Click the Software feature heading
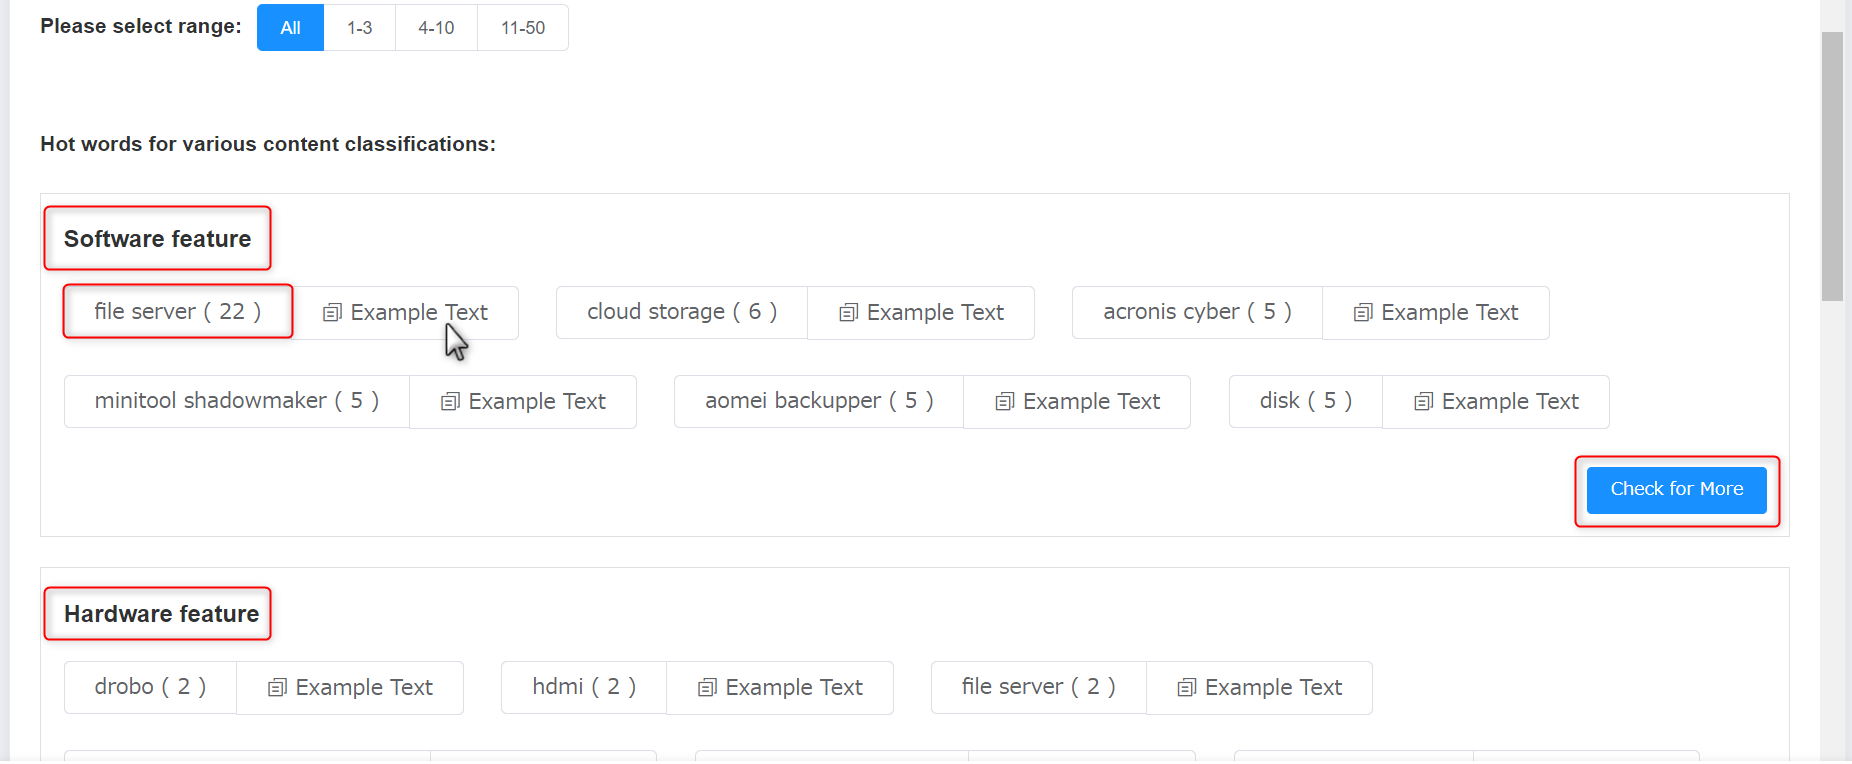Viewport: 1852px width, 764px height. tap(157, 239)
